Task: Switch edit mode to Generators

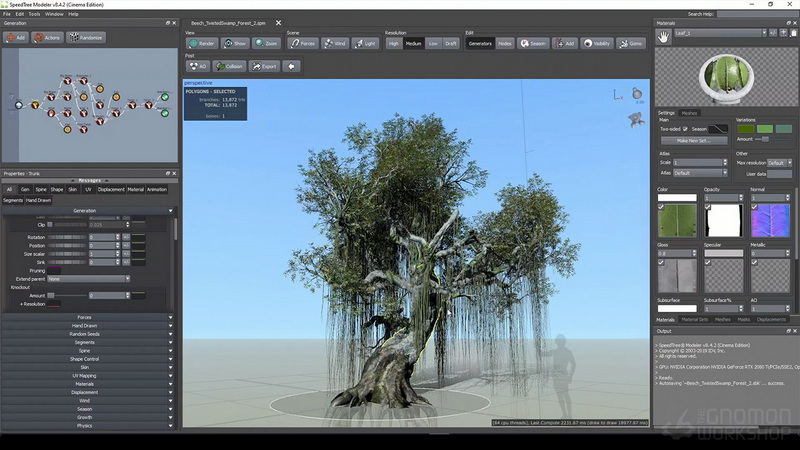Action: [x=480, y=43]
